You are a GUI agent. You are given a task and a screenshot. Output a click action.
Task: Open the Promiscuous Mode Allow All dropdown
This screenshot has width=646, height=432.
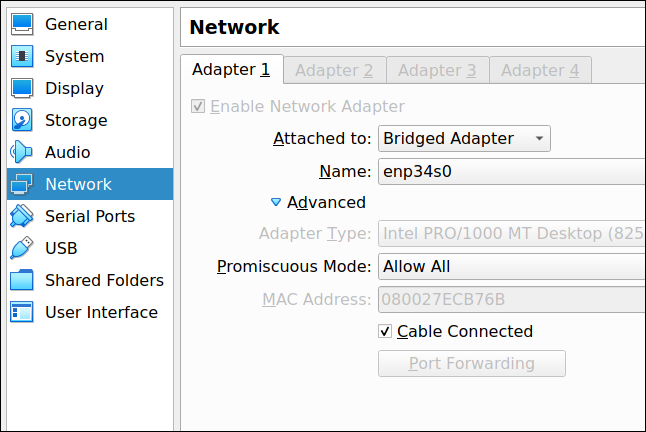(x=512, y=266)
